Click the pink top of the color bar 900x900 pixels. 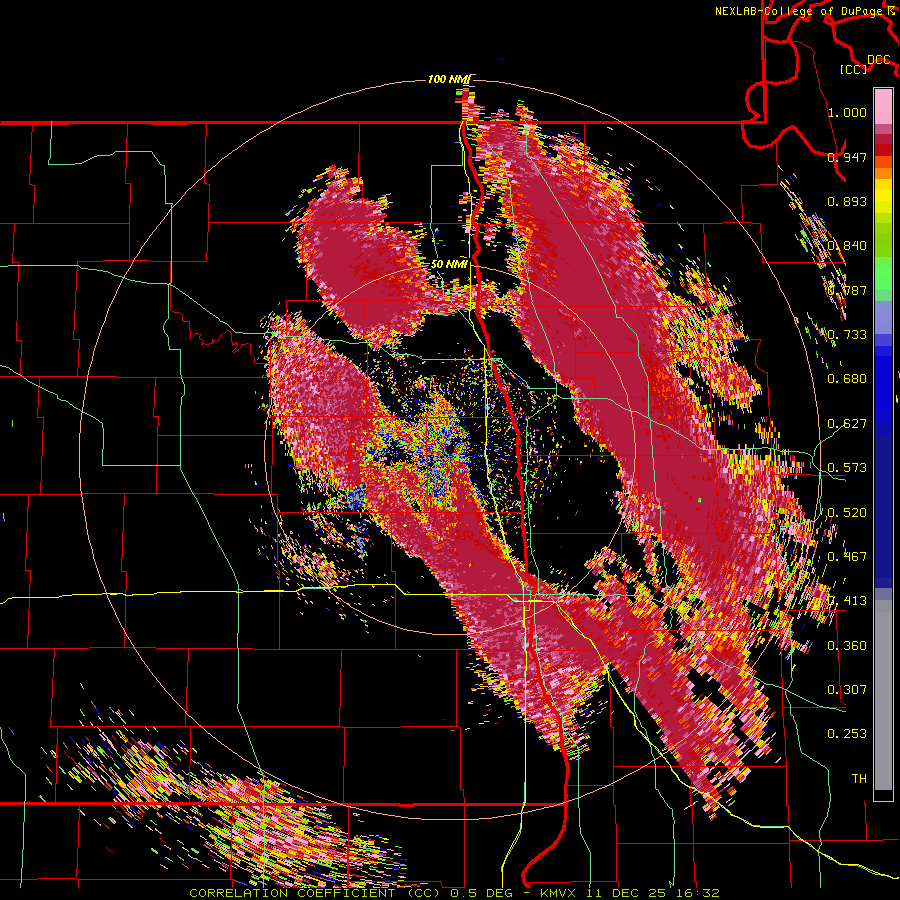883,106
